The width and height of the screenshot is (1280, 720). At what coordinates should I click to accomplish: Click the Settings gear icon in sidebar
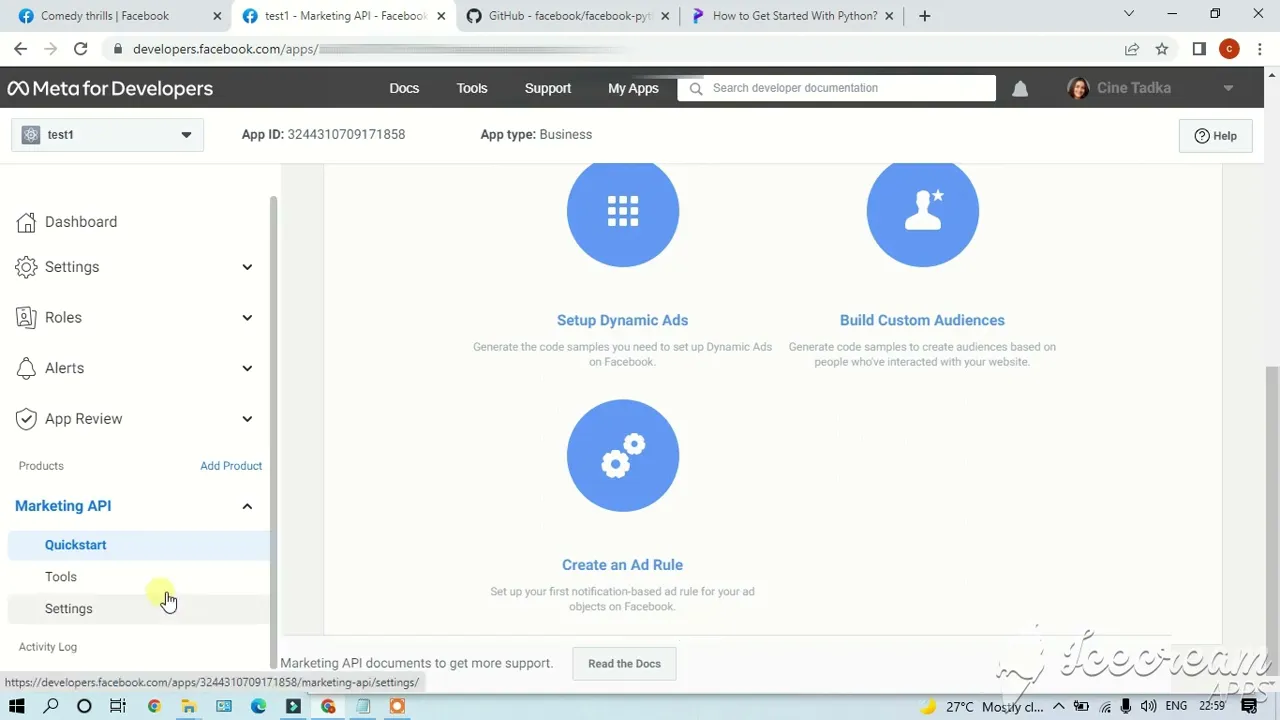(26, 267)
